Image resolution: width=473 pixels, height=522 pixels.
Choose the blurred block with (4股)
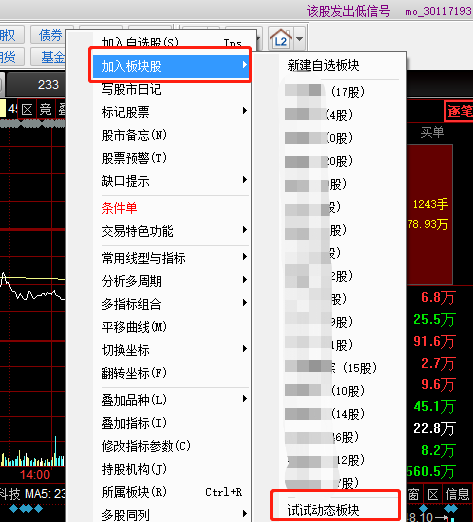pyautogui.click(x=342, y=115)
